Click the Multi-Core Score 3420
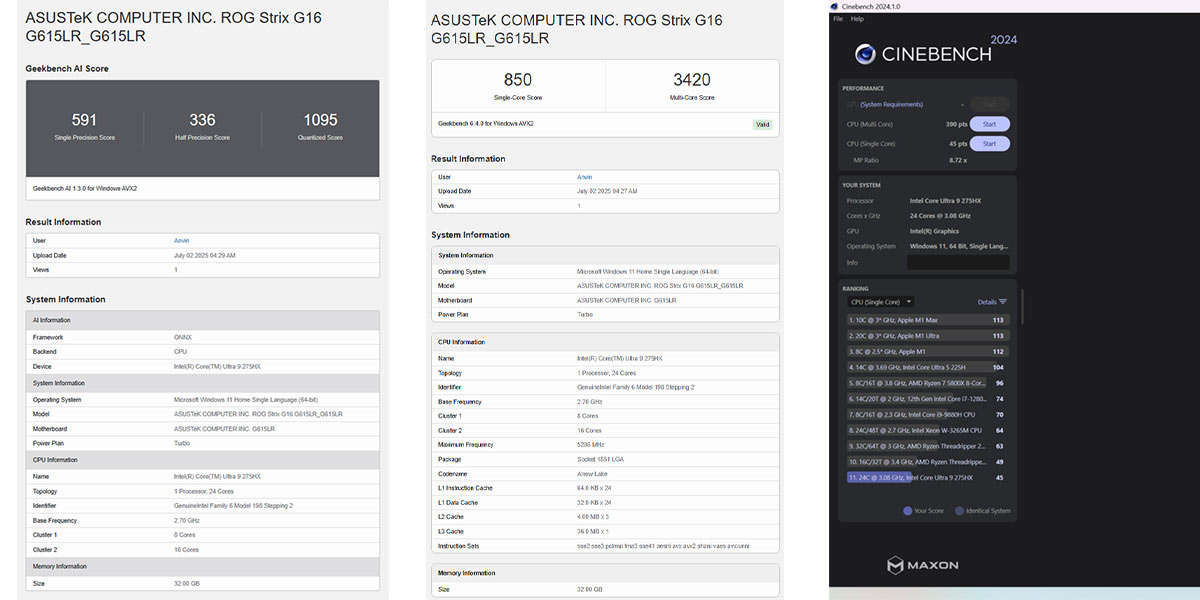Viewport: 1200px width, 600px height. (692, 79)
